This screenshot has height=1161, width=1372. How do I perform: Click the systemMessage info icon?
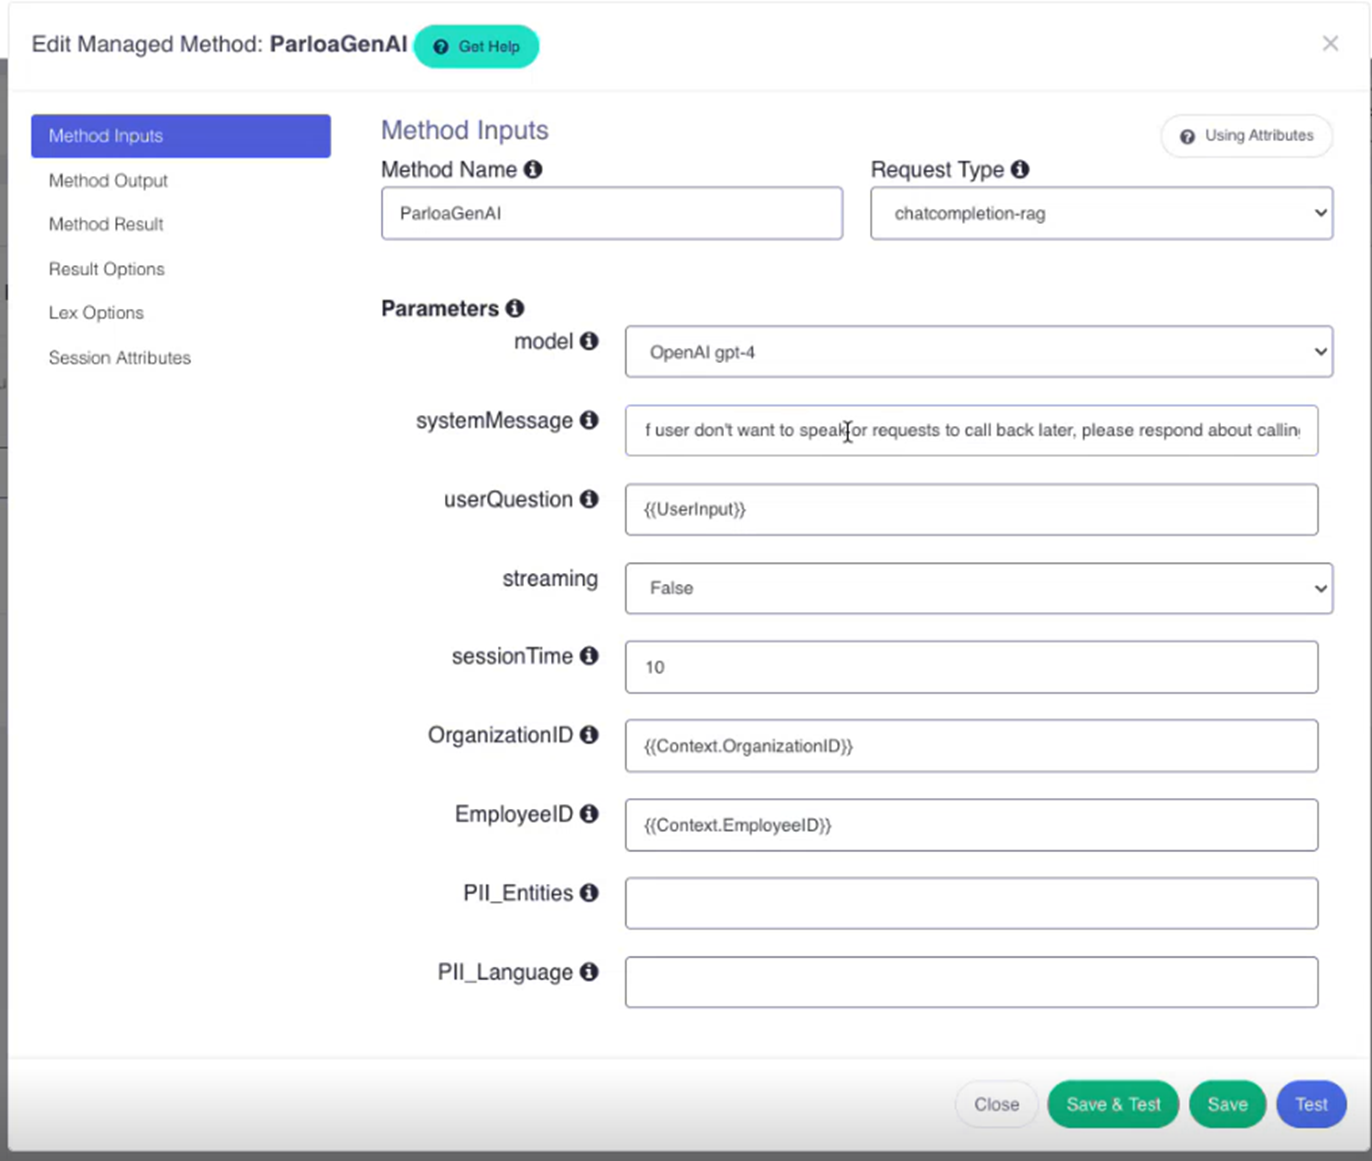[x=589, y=421]
